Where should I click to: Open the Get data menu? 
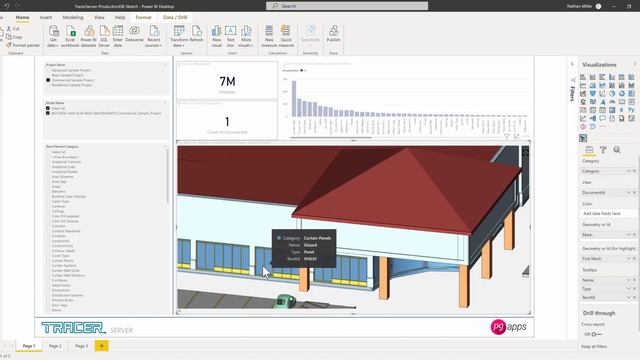click(x=53, y=36)
